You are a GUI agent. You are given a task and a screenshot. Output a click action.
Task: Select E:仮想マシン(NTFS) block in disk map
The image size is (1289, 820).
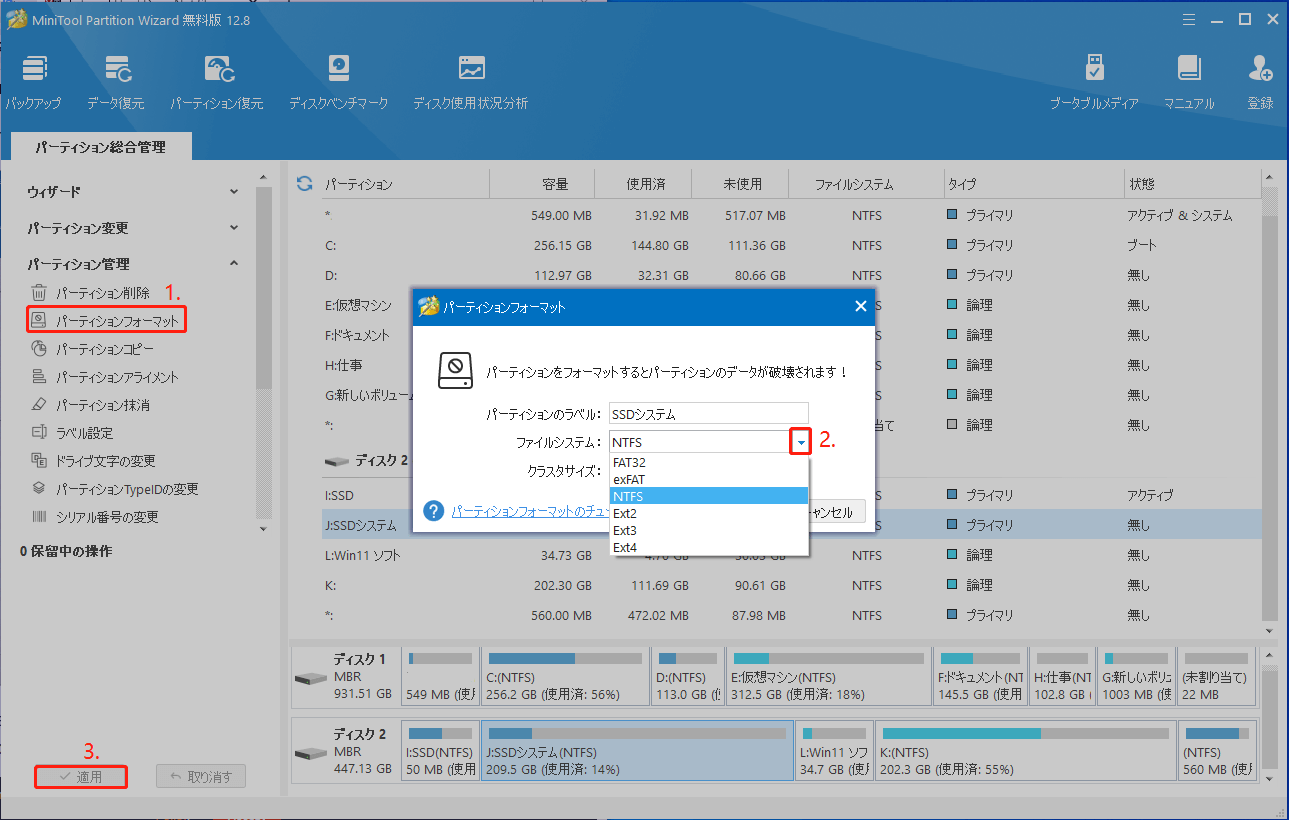click(x=827, y=677)
